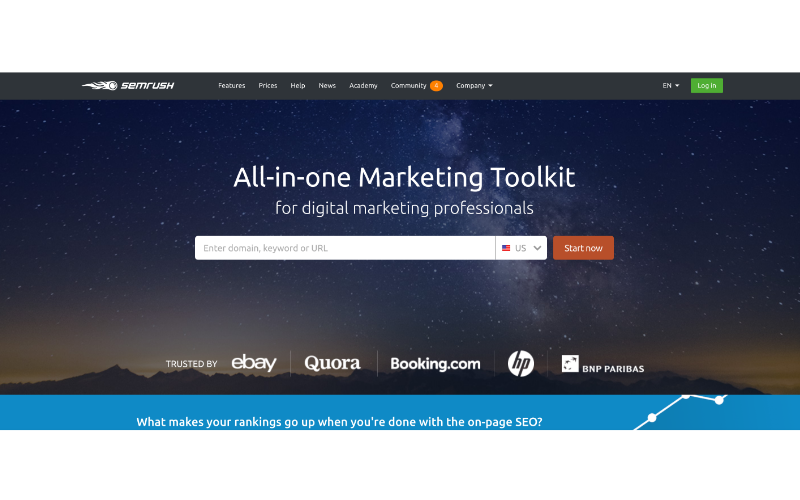
Task: Expand the US country database dropdown
Action: point(521,248)
